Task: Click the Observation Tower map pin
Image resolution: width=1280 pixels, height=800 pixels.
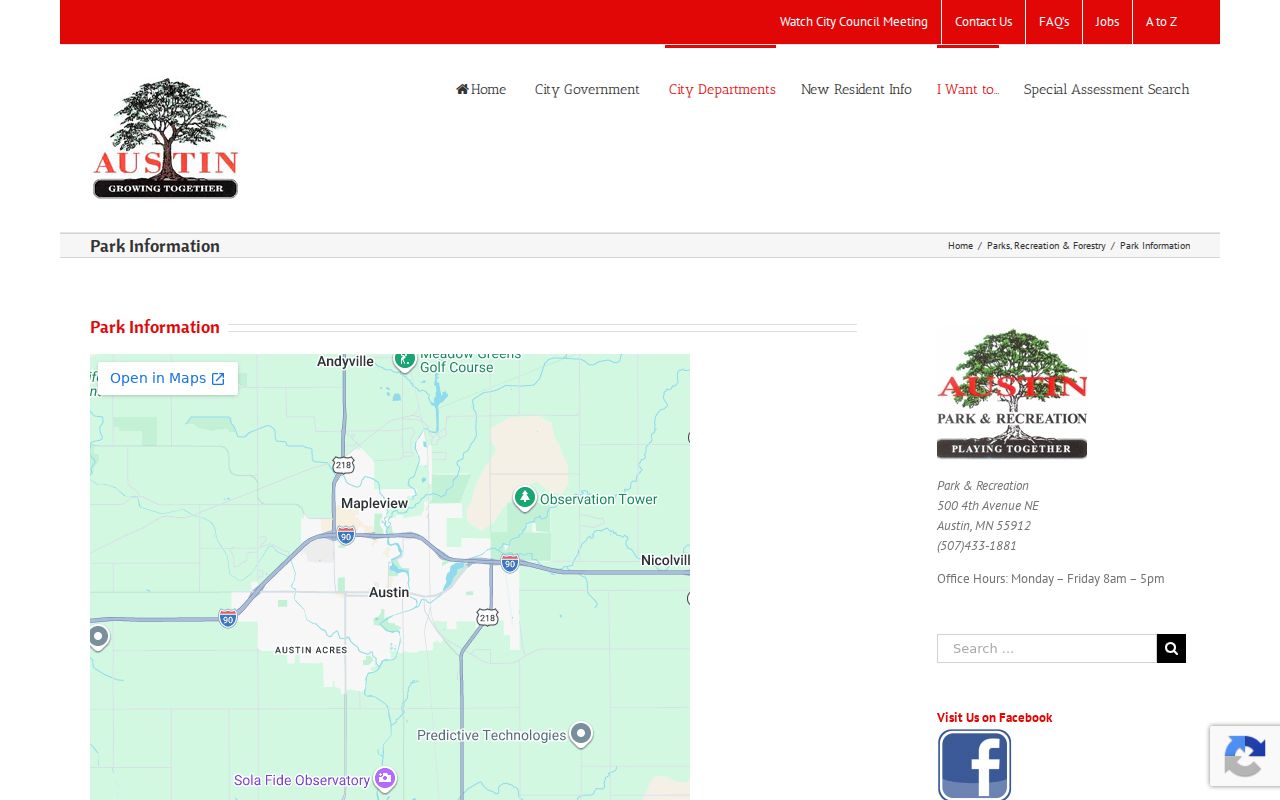Action: (x=524, y=498)
